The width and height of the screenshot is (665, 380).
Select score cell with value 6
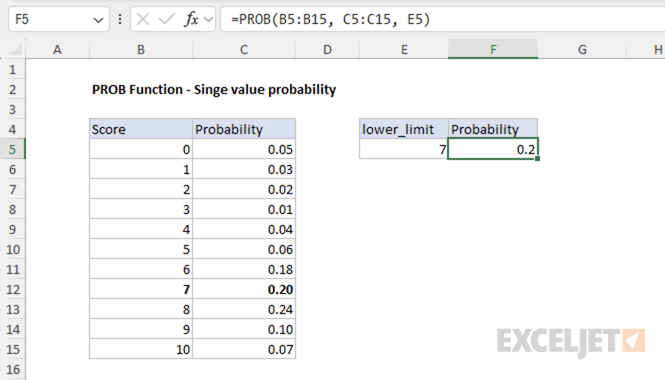141,269
